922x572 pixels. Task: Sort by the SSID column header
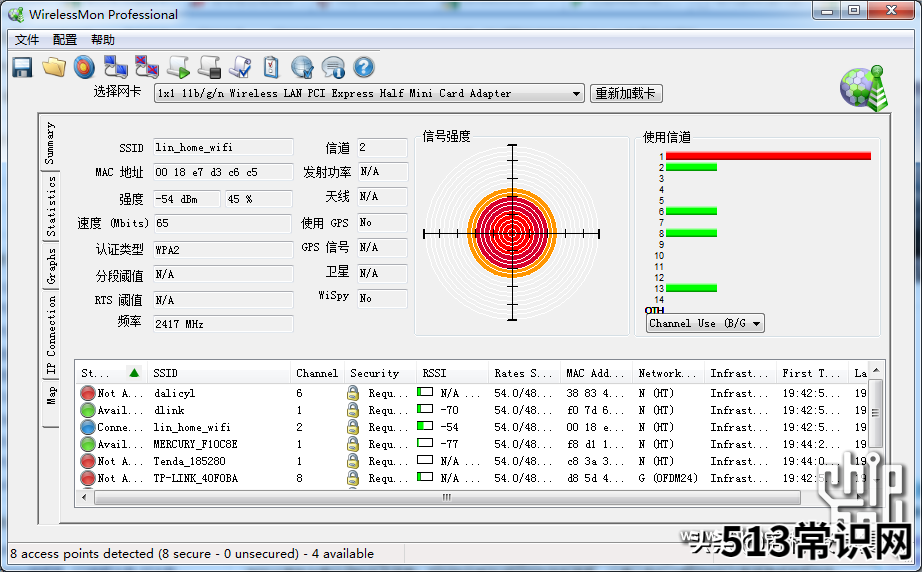tap(219, 373)
